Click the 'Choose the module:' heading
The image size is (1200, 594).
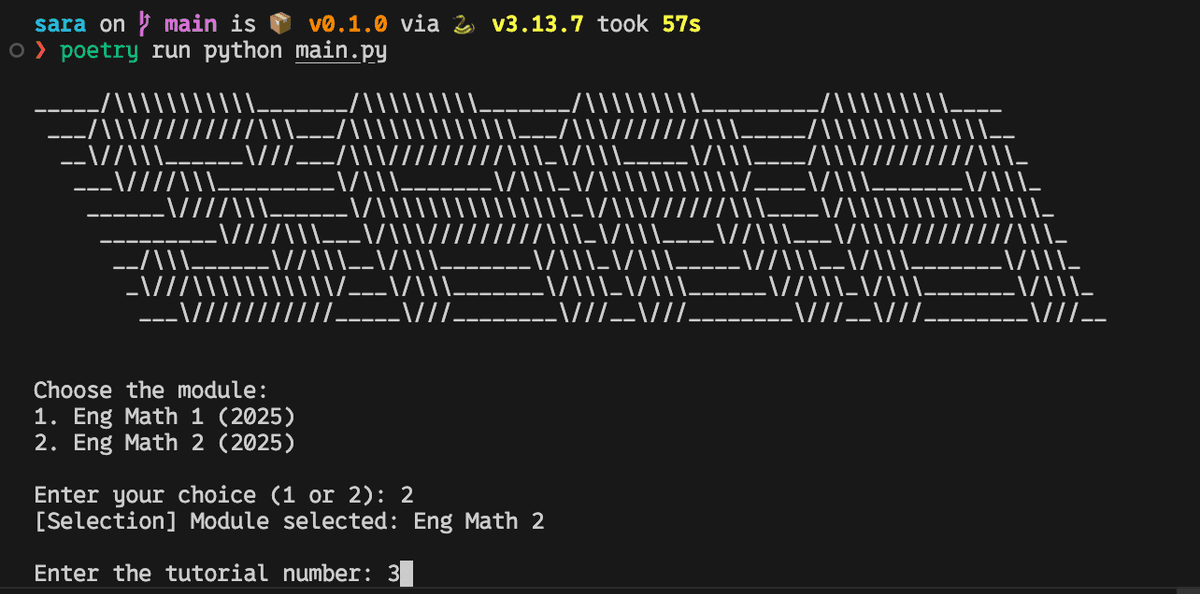click(151, 390)
